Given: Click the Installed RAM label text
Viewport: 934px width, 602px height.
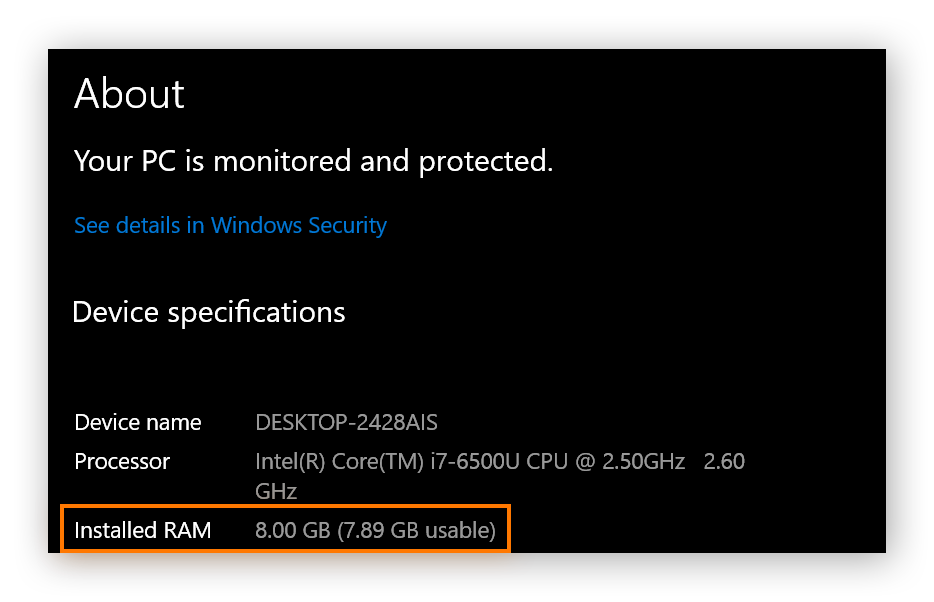Looking at the screenshot, I should pos(142,530).
